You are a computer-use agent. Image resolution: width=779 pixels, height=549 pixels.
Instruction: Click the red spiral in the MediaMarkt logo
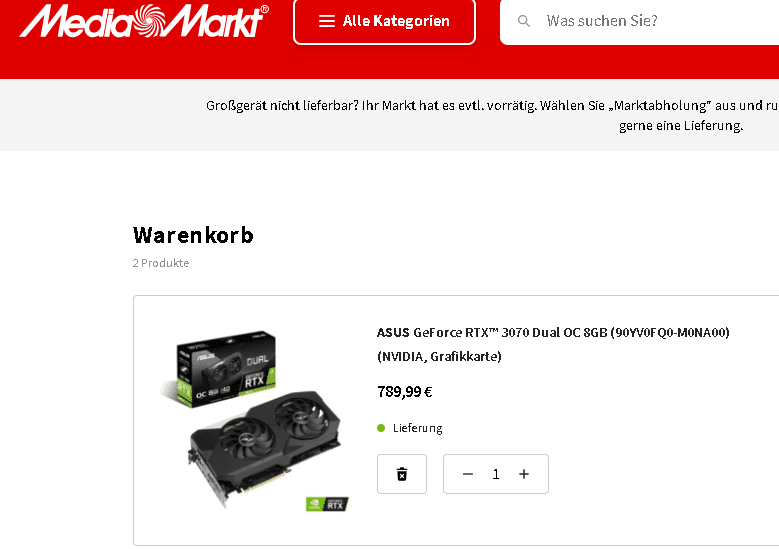pos(149,20)
